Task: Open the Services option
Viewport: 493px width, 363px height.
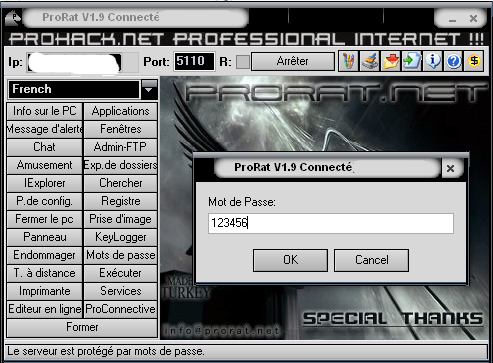Action: [x=120, y=291]
